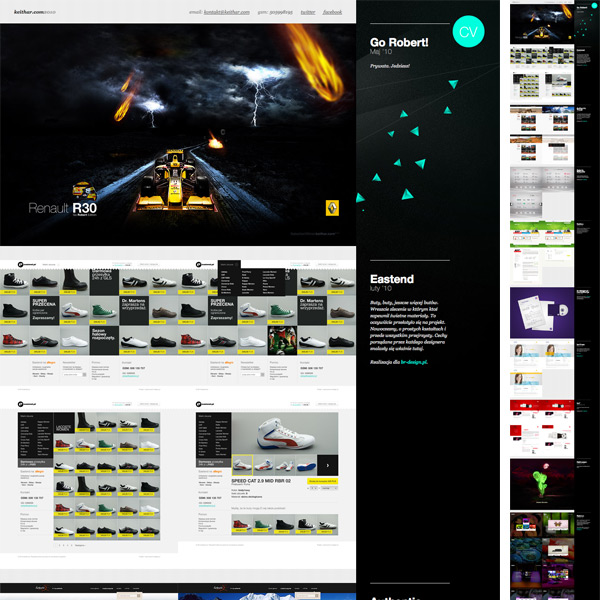Select the luty '10 date under Eastend
This screenshot has height=600, width=600.
tap(381, 288)
